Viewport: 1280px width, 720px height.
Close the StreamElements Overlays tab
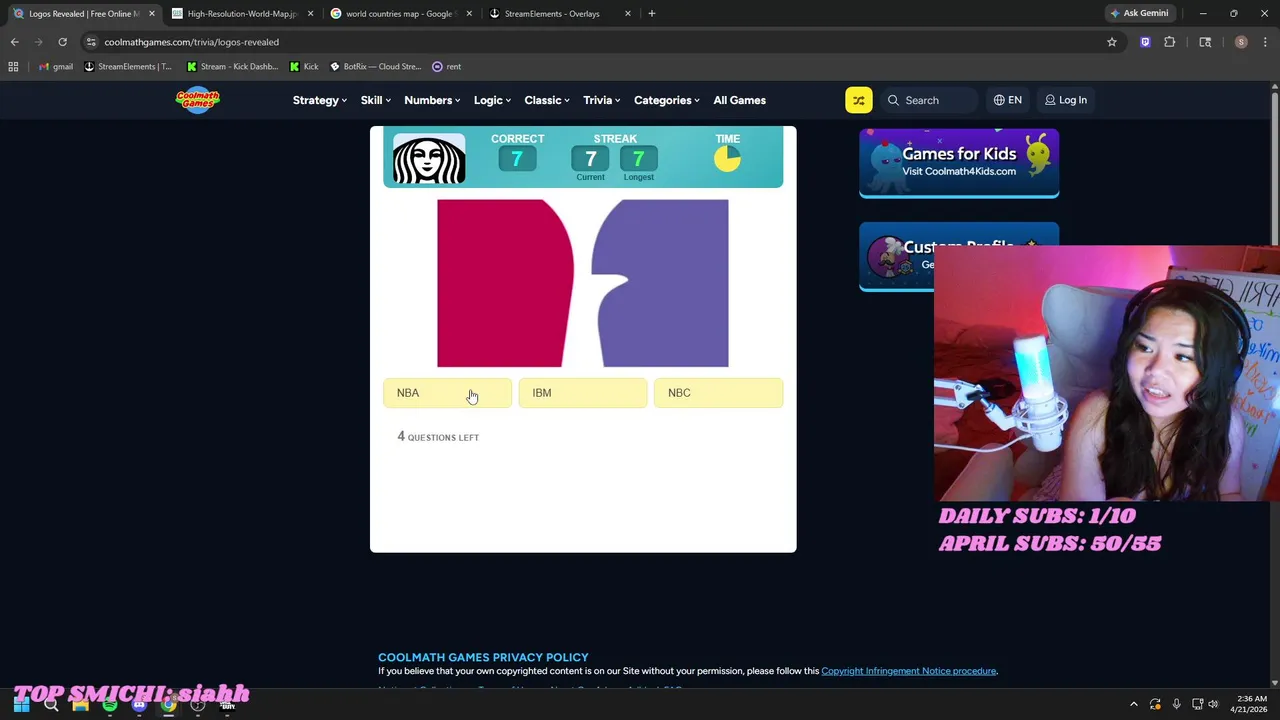(628, 14)
